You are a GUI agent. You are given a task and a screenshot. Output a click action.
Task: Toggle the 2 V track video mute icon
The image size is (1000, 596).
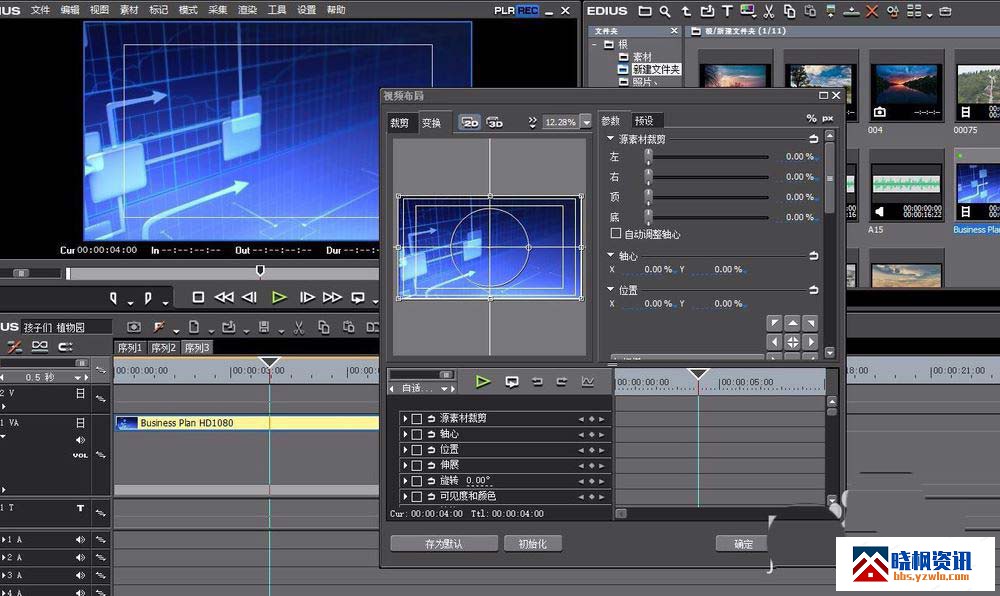[80, 394]
